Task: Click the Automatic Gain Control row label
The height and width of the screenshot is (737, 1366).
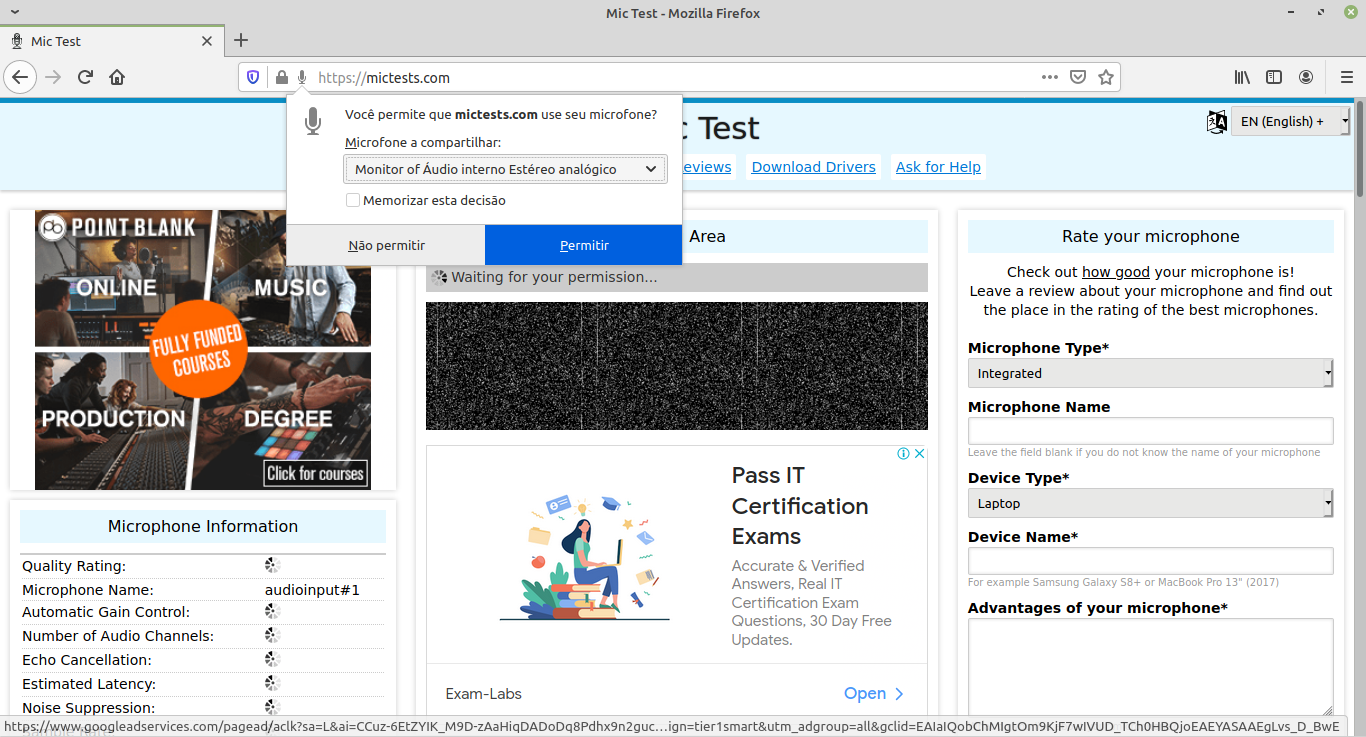Action: coord(106,612)
